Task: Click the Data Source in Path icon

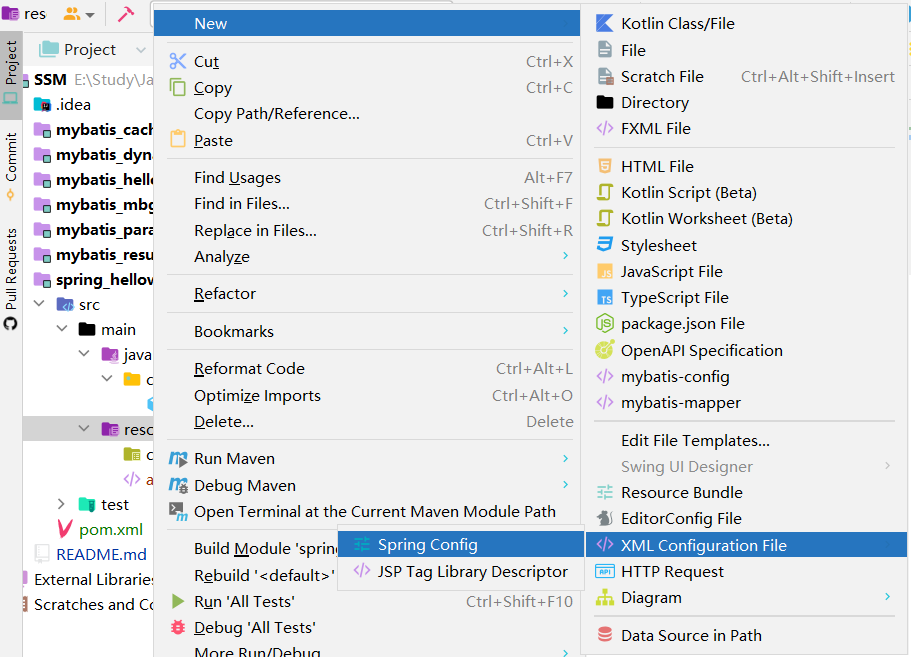Action: point(605,635)
